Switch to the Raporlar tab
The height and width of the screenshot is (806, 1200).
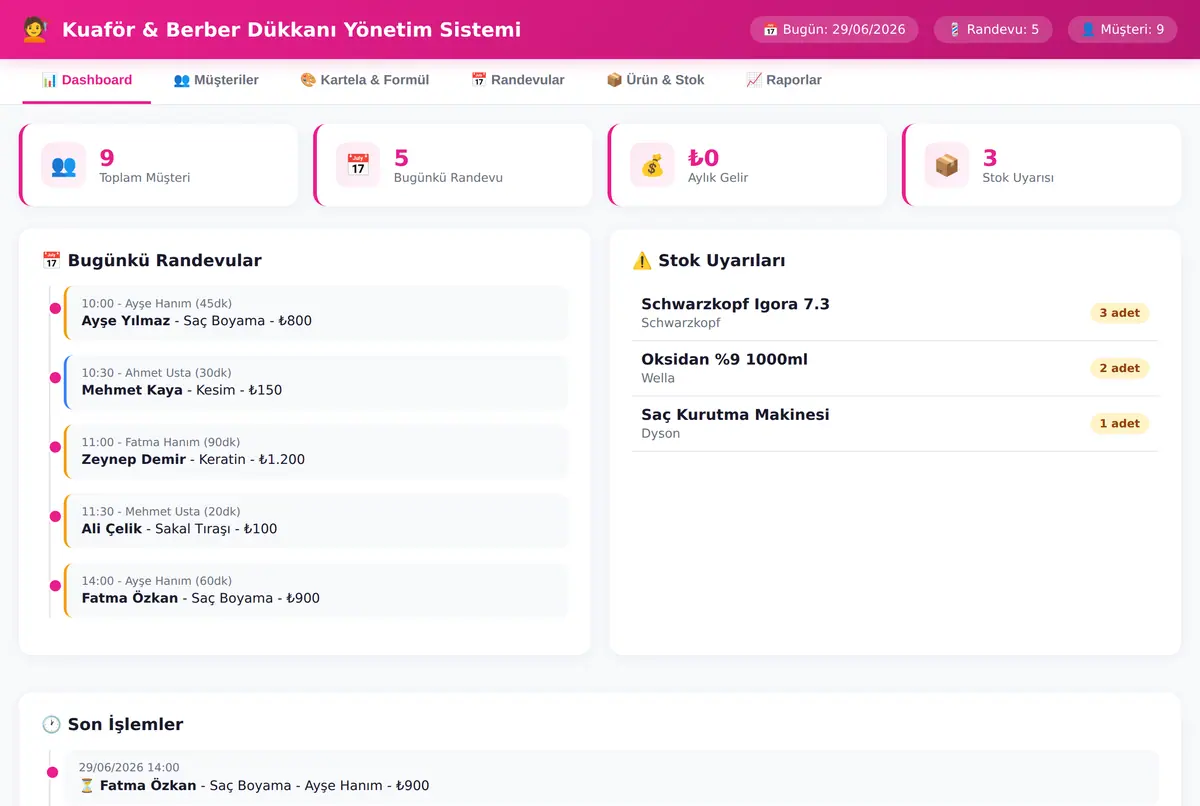click(784, 80)
